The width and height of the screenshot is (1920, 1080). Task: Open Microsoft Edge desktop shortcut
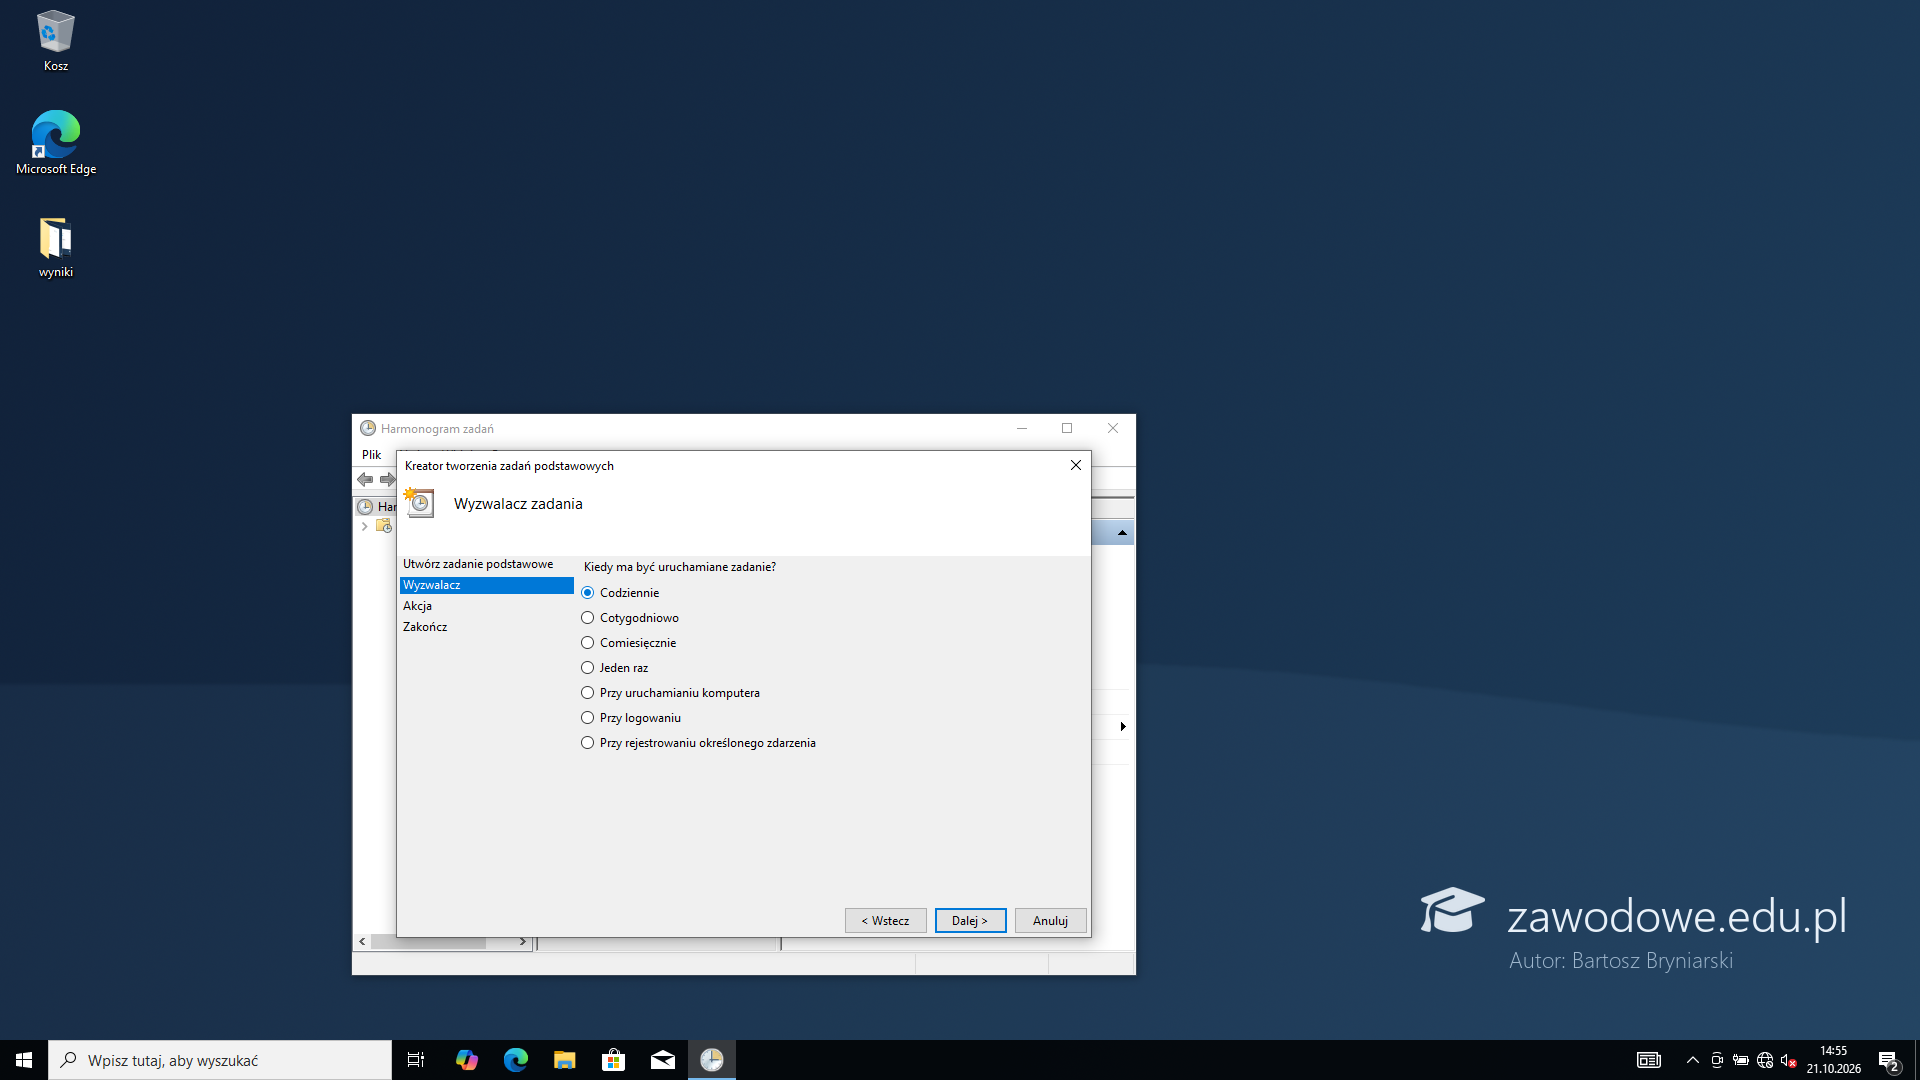[x=56, y=143]
